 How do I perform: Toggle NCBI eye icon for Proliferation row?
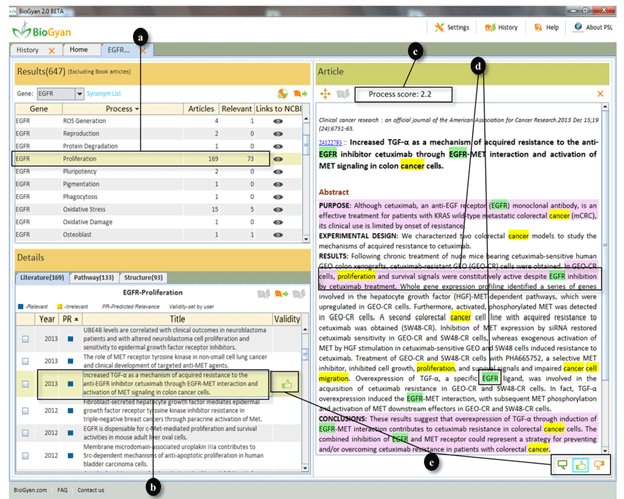tap(278, 159)
